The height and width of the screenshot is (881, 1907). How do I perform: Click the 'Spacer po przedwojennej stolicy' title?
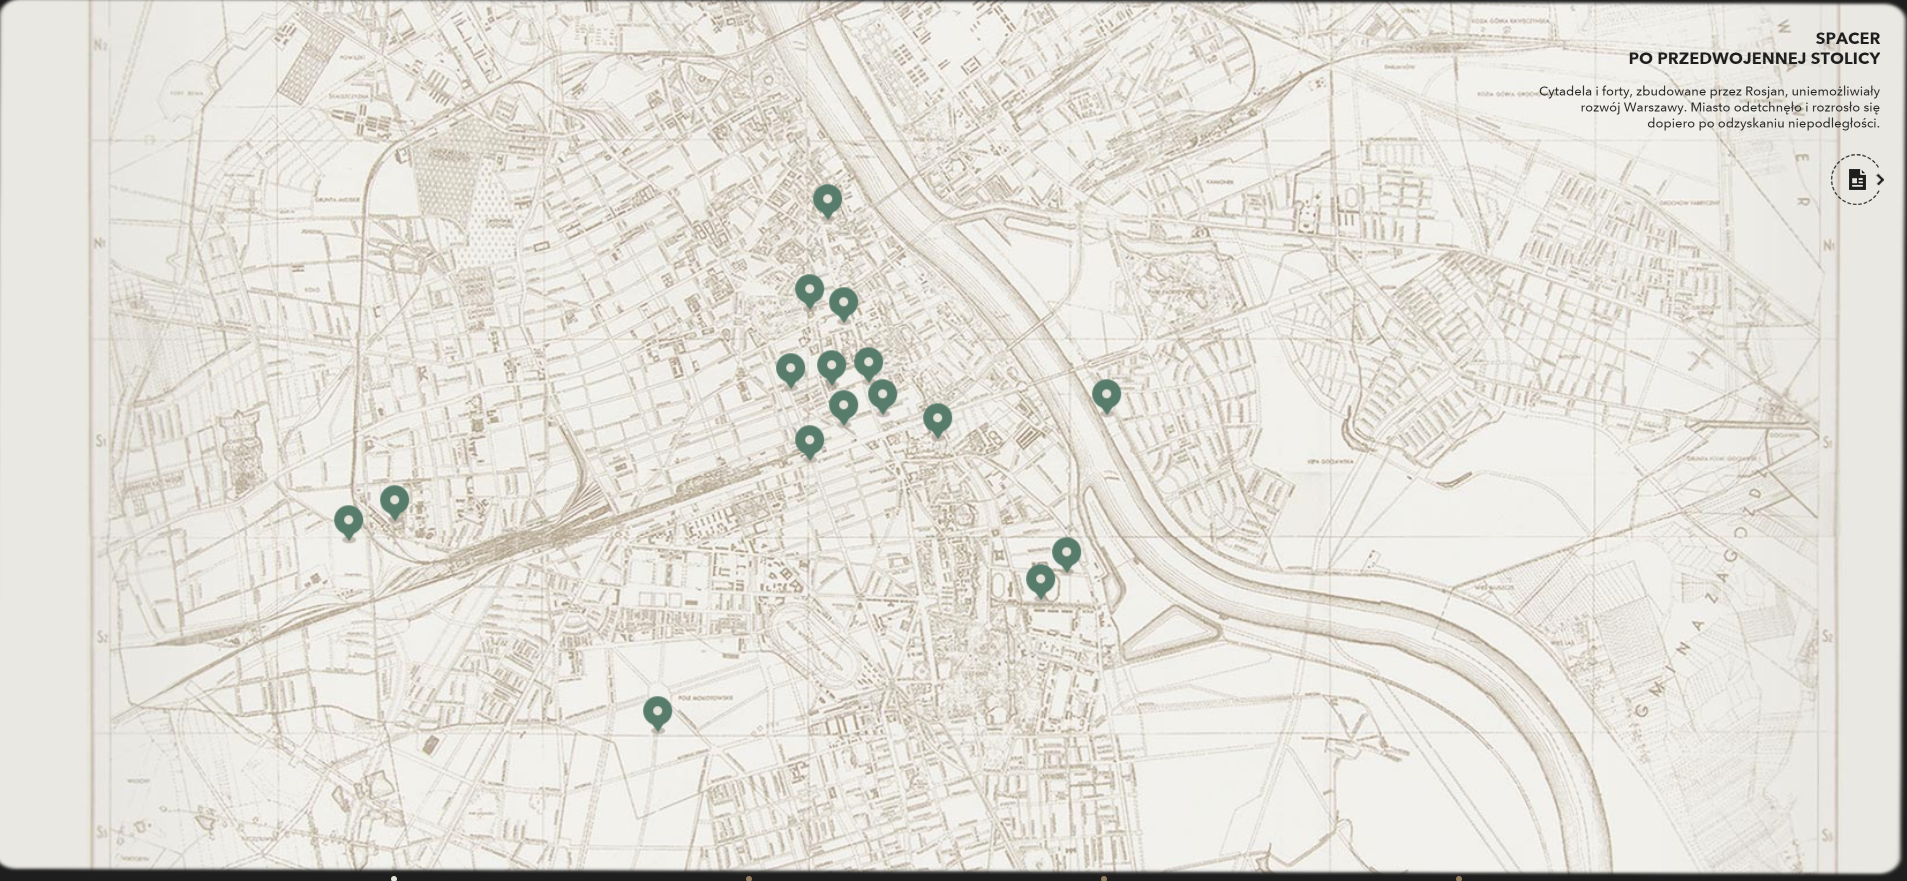[x=1754, y=48]
